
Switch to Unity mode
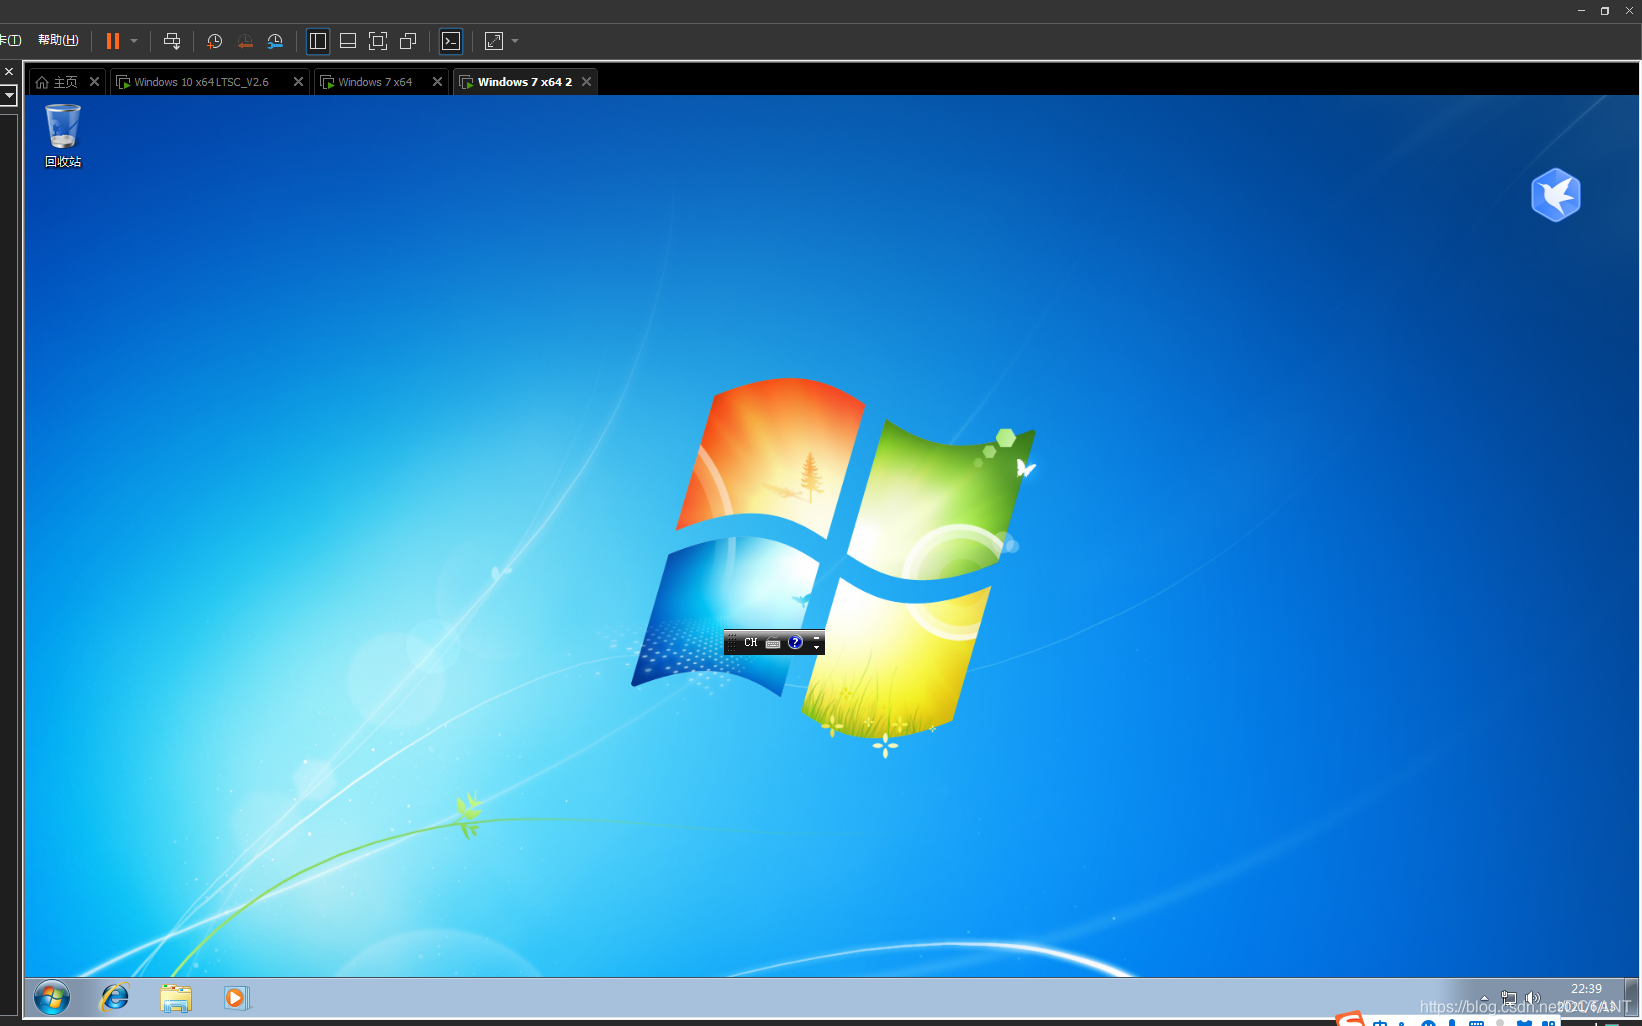[x=408, y=41]
